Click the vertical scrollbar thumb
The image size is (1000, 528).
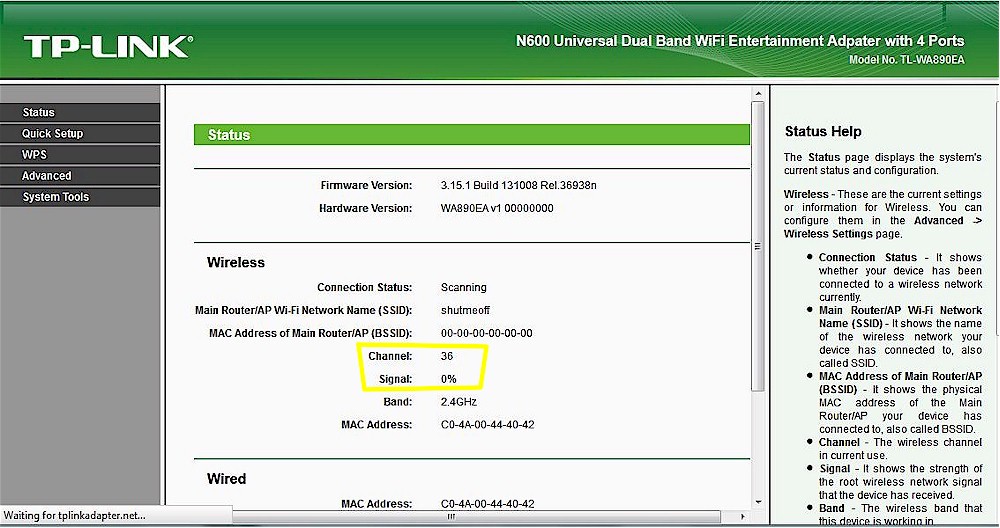point(758,246)
